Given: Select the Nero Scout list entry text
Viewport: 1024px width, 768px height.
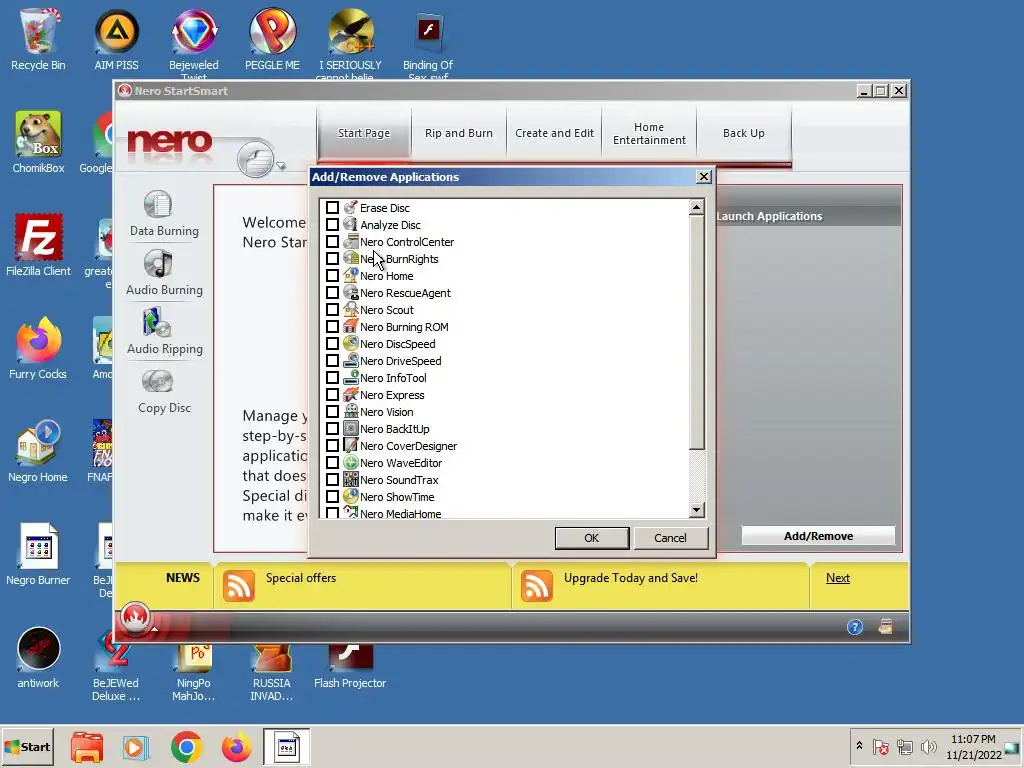Looking at the screenshot, I should (387, 310).
